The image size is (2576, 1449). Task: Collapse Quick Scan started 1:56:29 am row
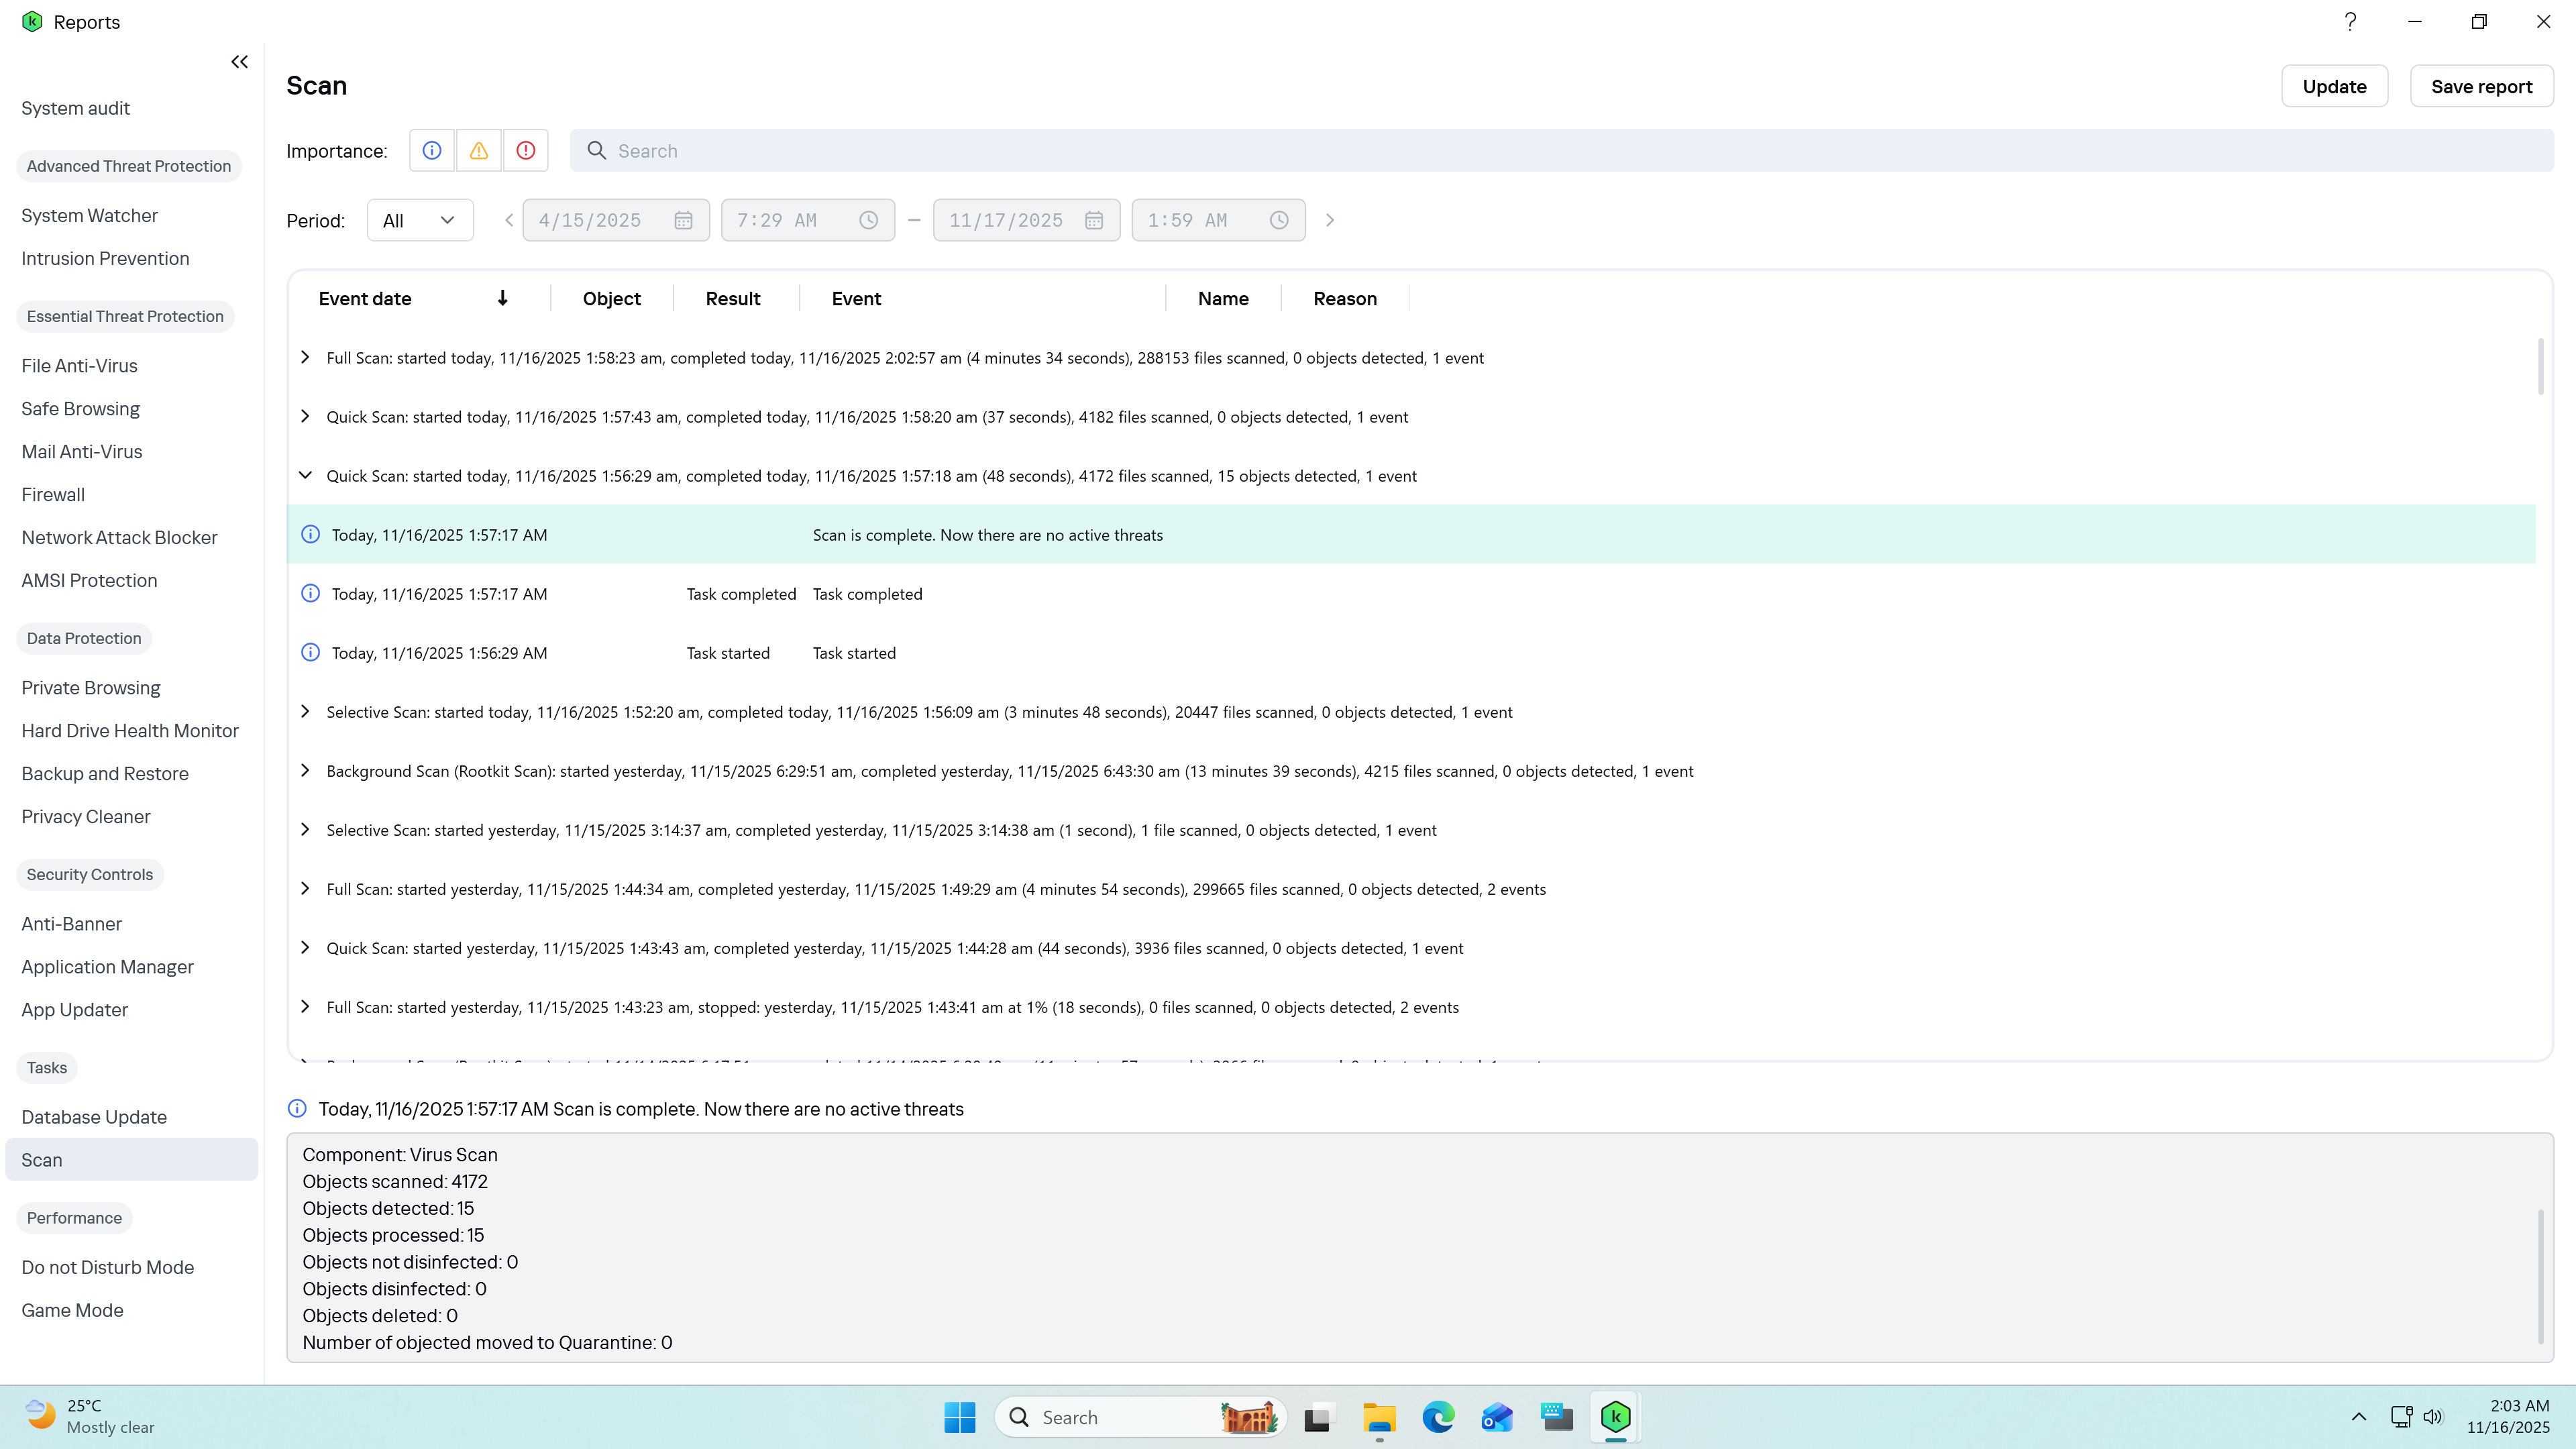(305, 475)
